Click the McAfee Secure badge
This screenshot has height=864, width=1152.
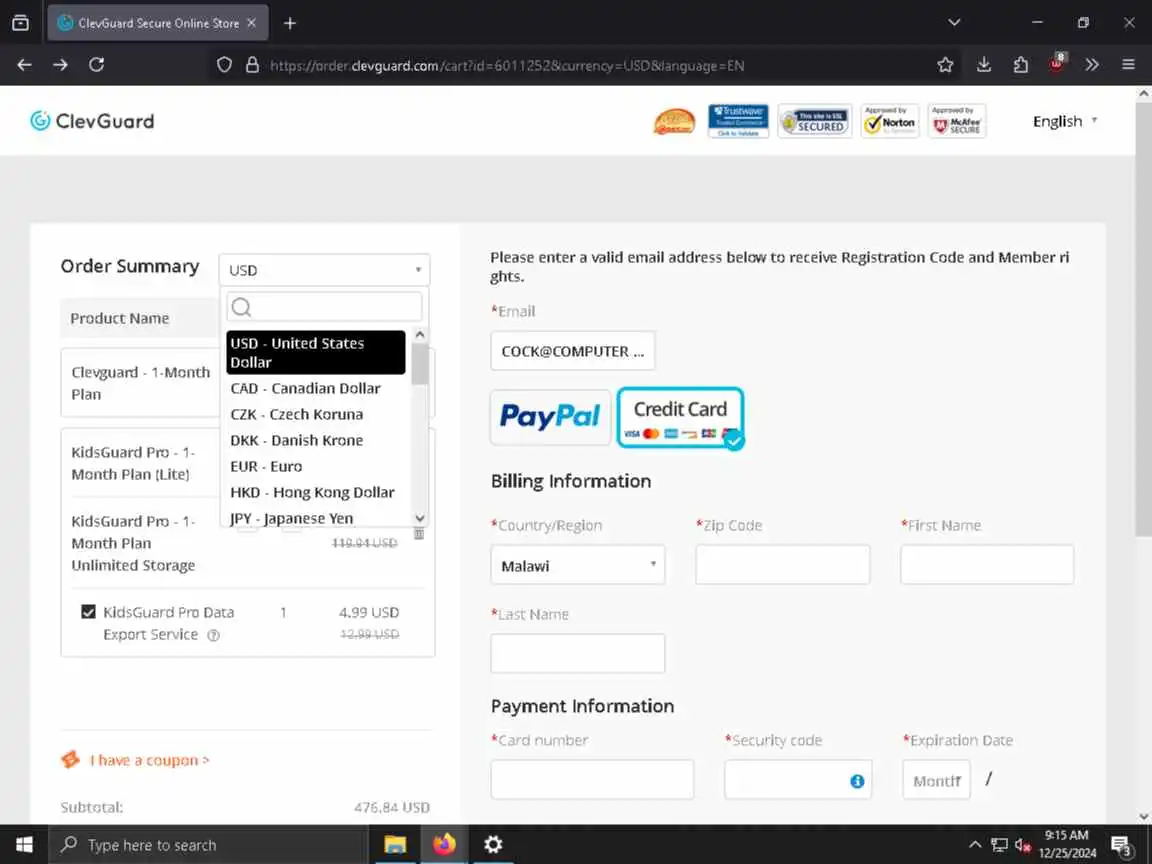click(x=957, y=121)
